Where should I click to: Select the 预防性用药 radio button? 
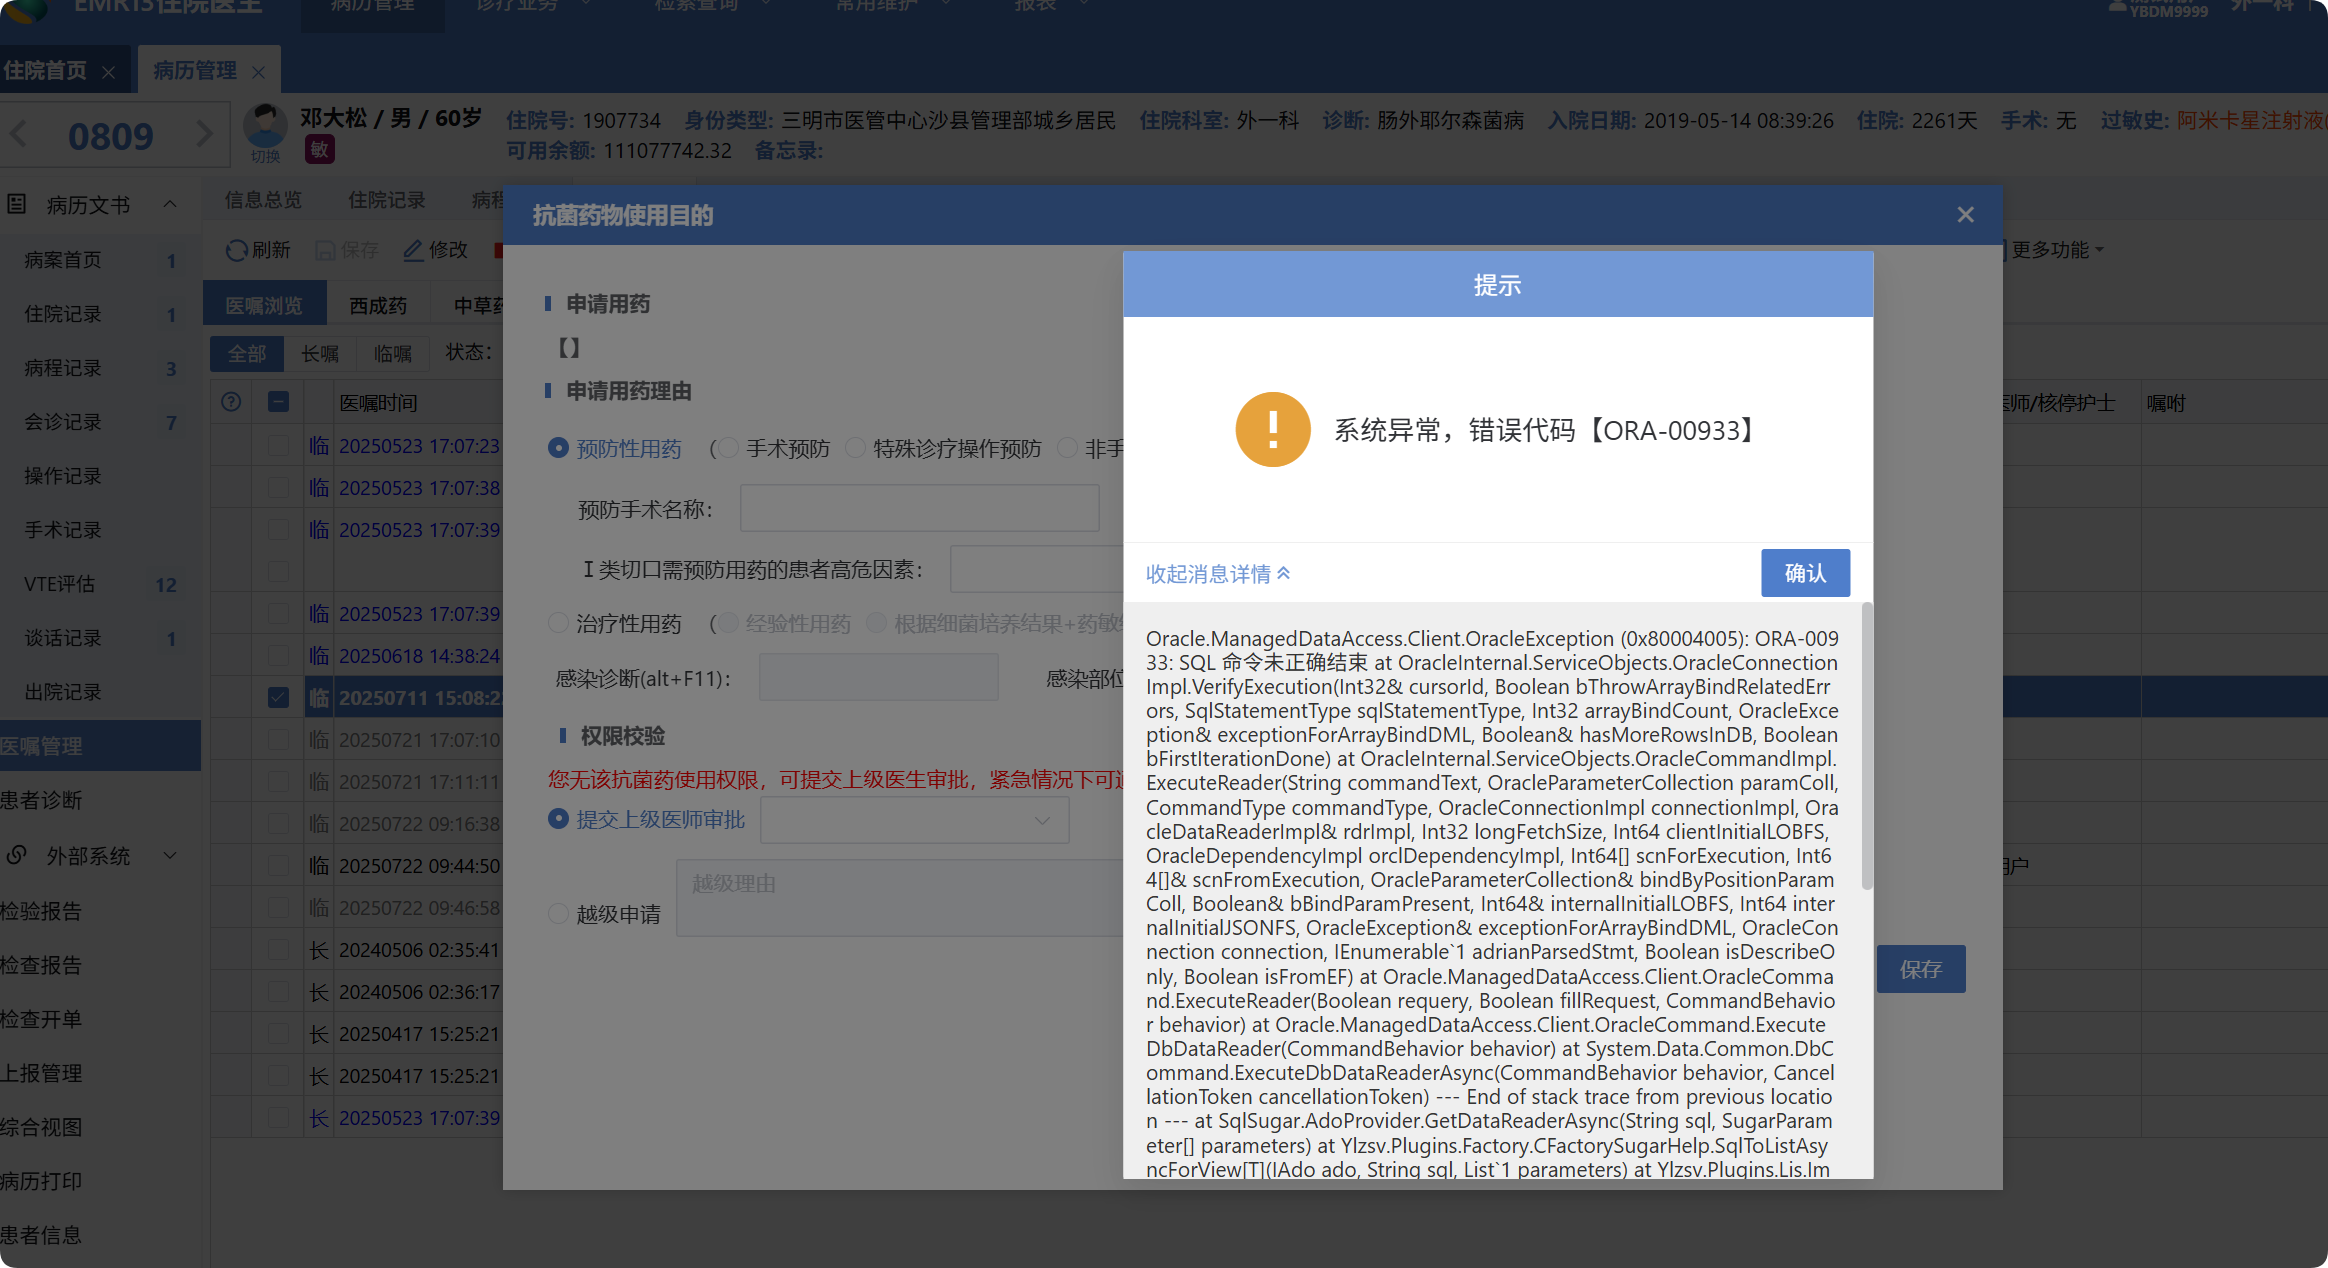(x=558, y=448)
